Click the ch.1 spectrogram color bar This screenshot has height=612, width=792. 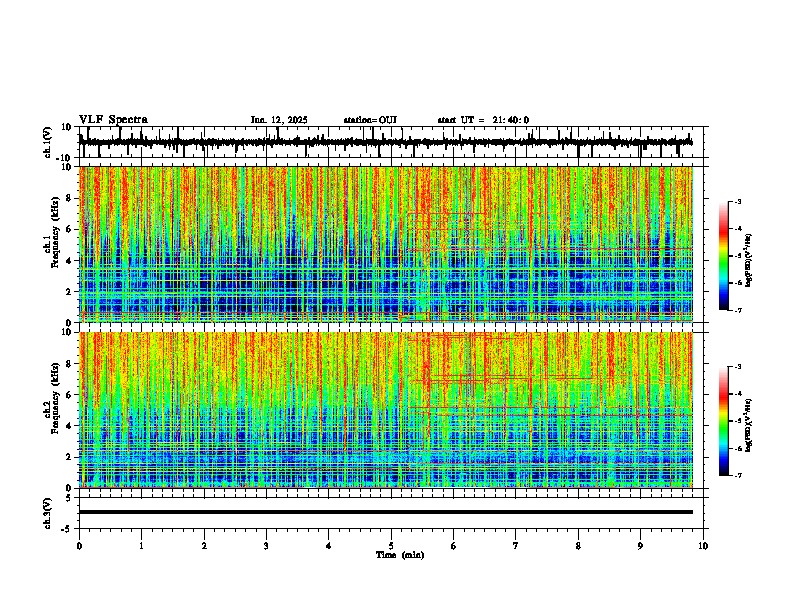[x=724, y=256]
